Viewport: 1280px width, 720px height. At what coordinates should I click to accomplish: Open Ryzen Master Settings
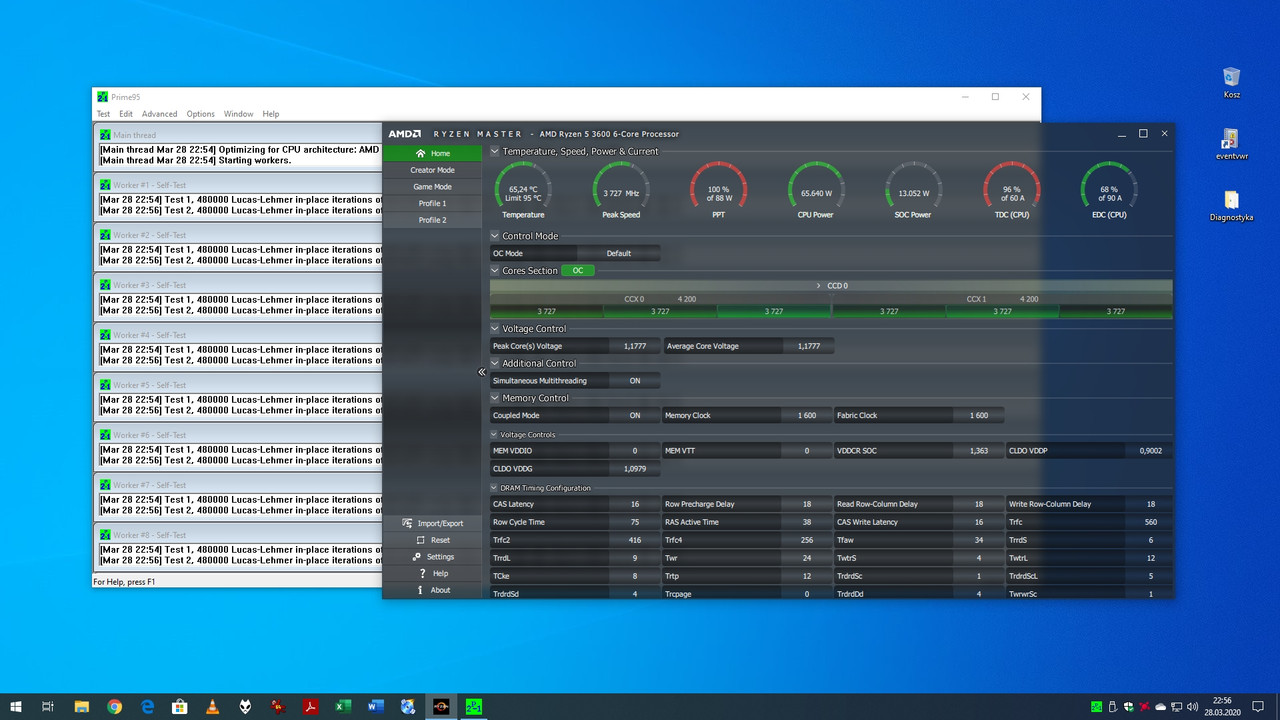pos(432,557)
